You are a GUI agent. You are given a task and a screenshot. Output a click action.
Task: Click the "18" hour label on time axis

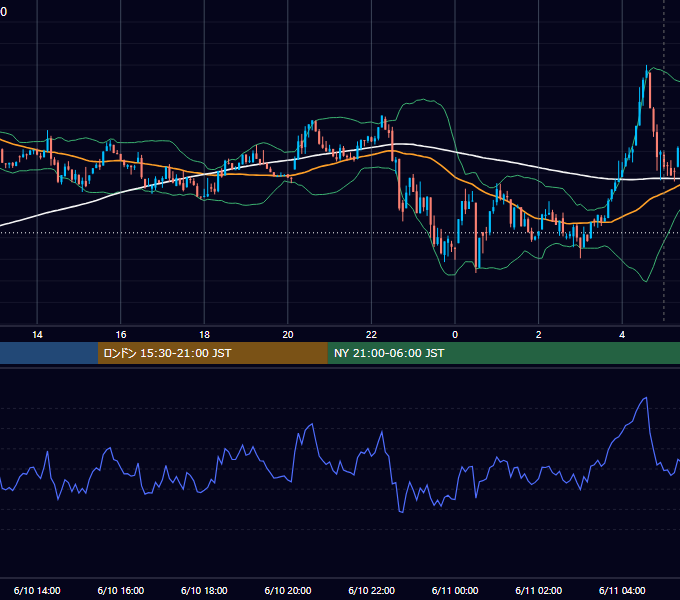pyautogui.click(x=204, y=335)
